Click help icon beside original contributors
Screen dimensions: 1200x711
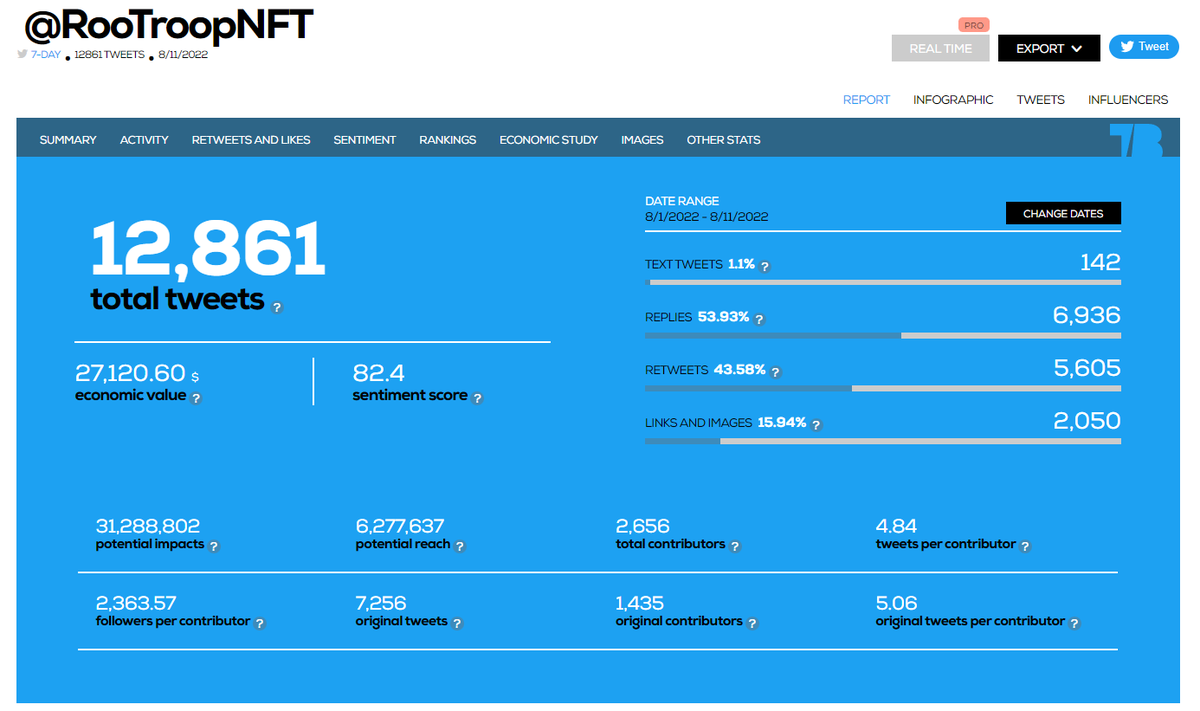(752, 623)
